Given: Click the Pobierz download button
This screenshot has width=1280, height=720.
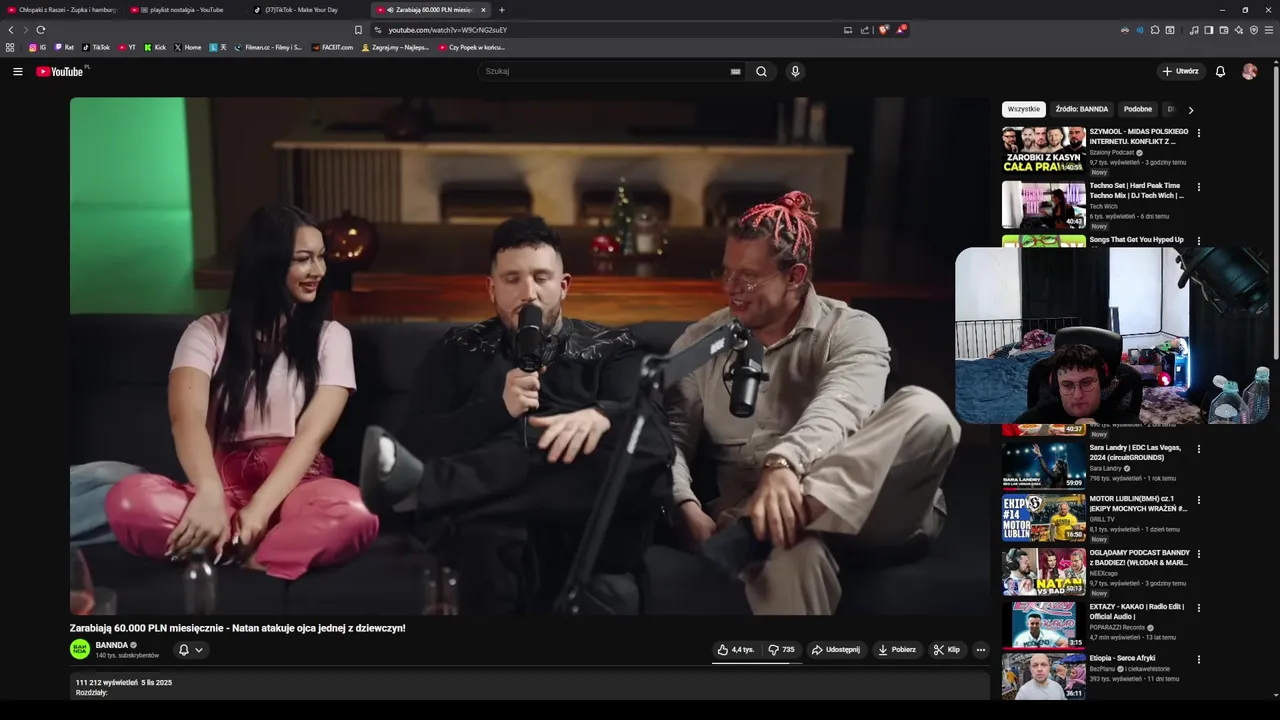Looking at the screenshot, I should [897, 650].
